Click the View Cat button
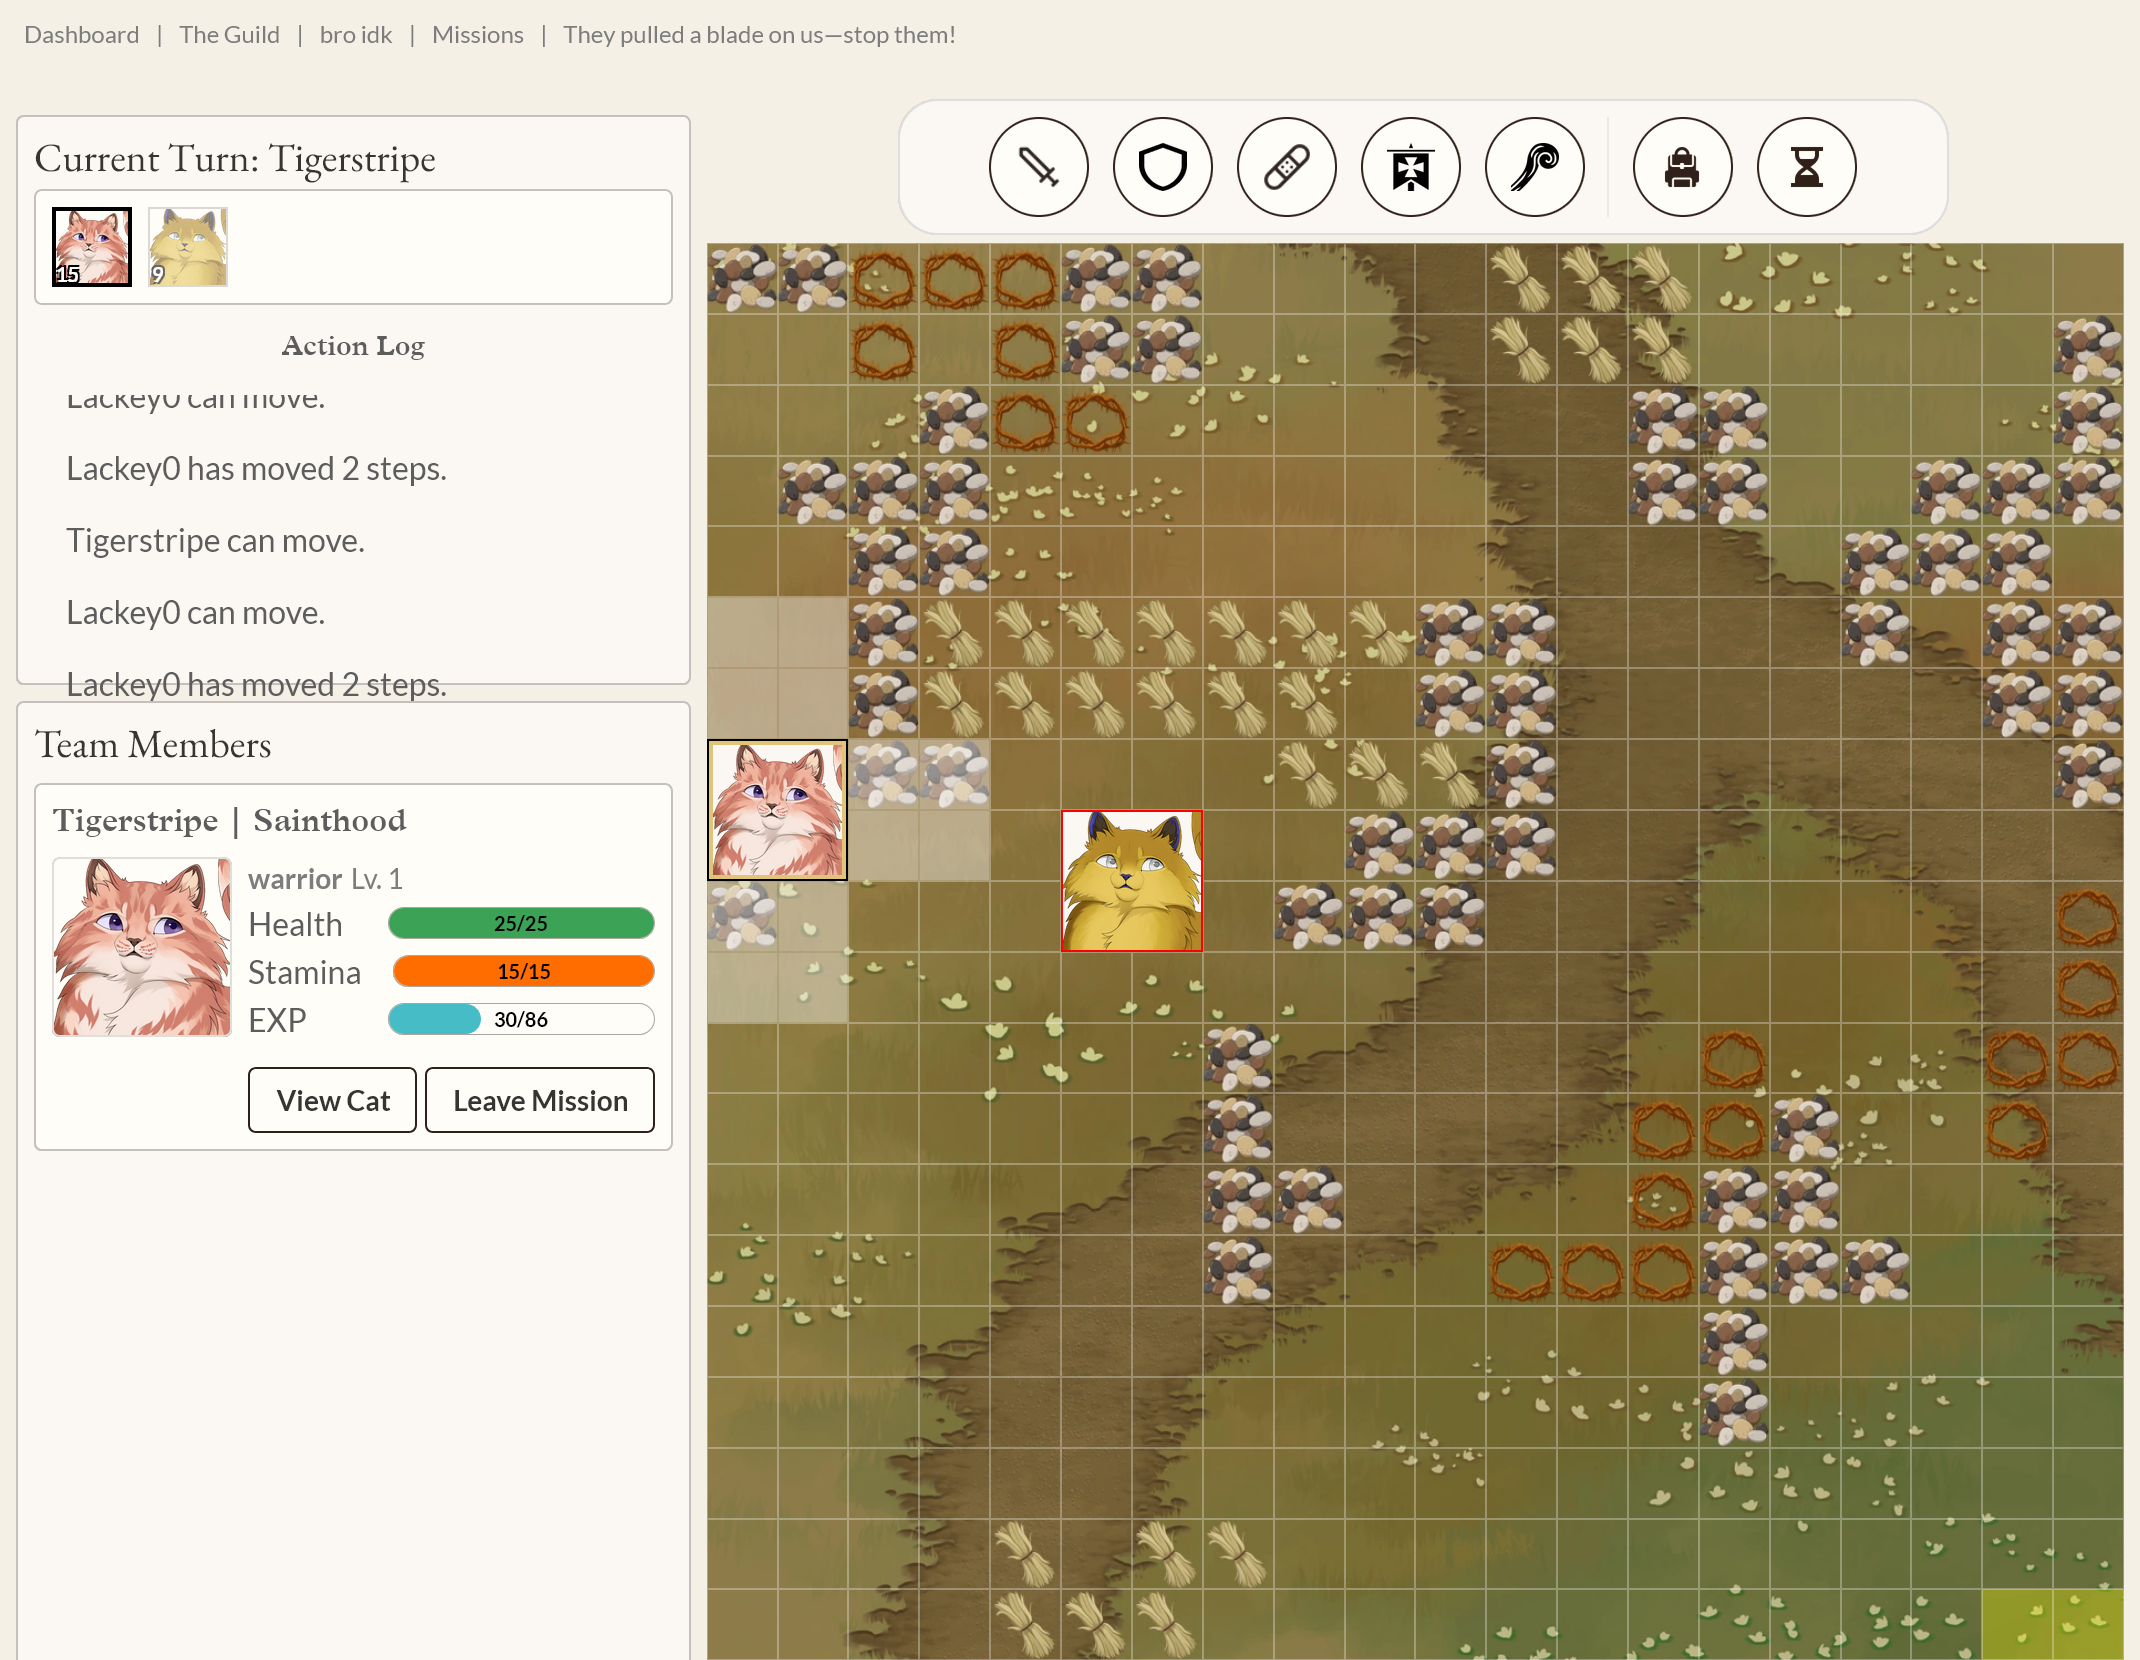 tap(332, 1100)
